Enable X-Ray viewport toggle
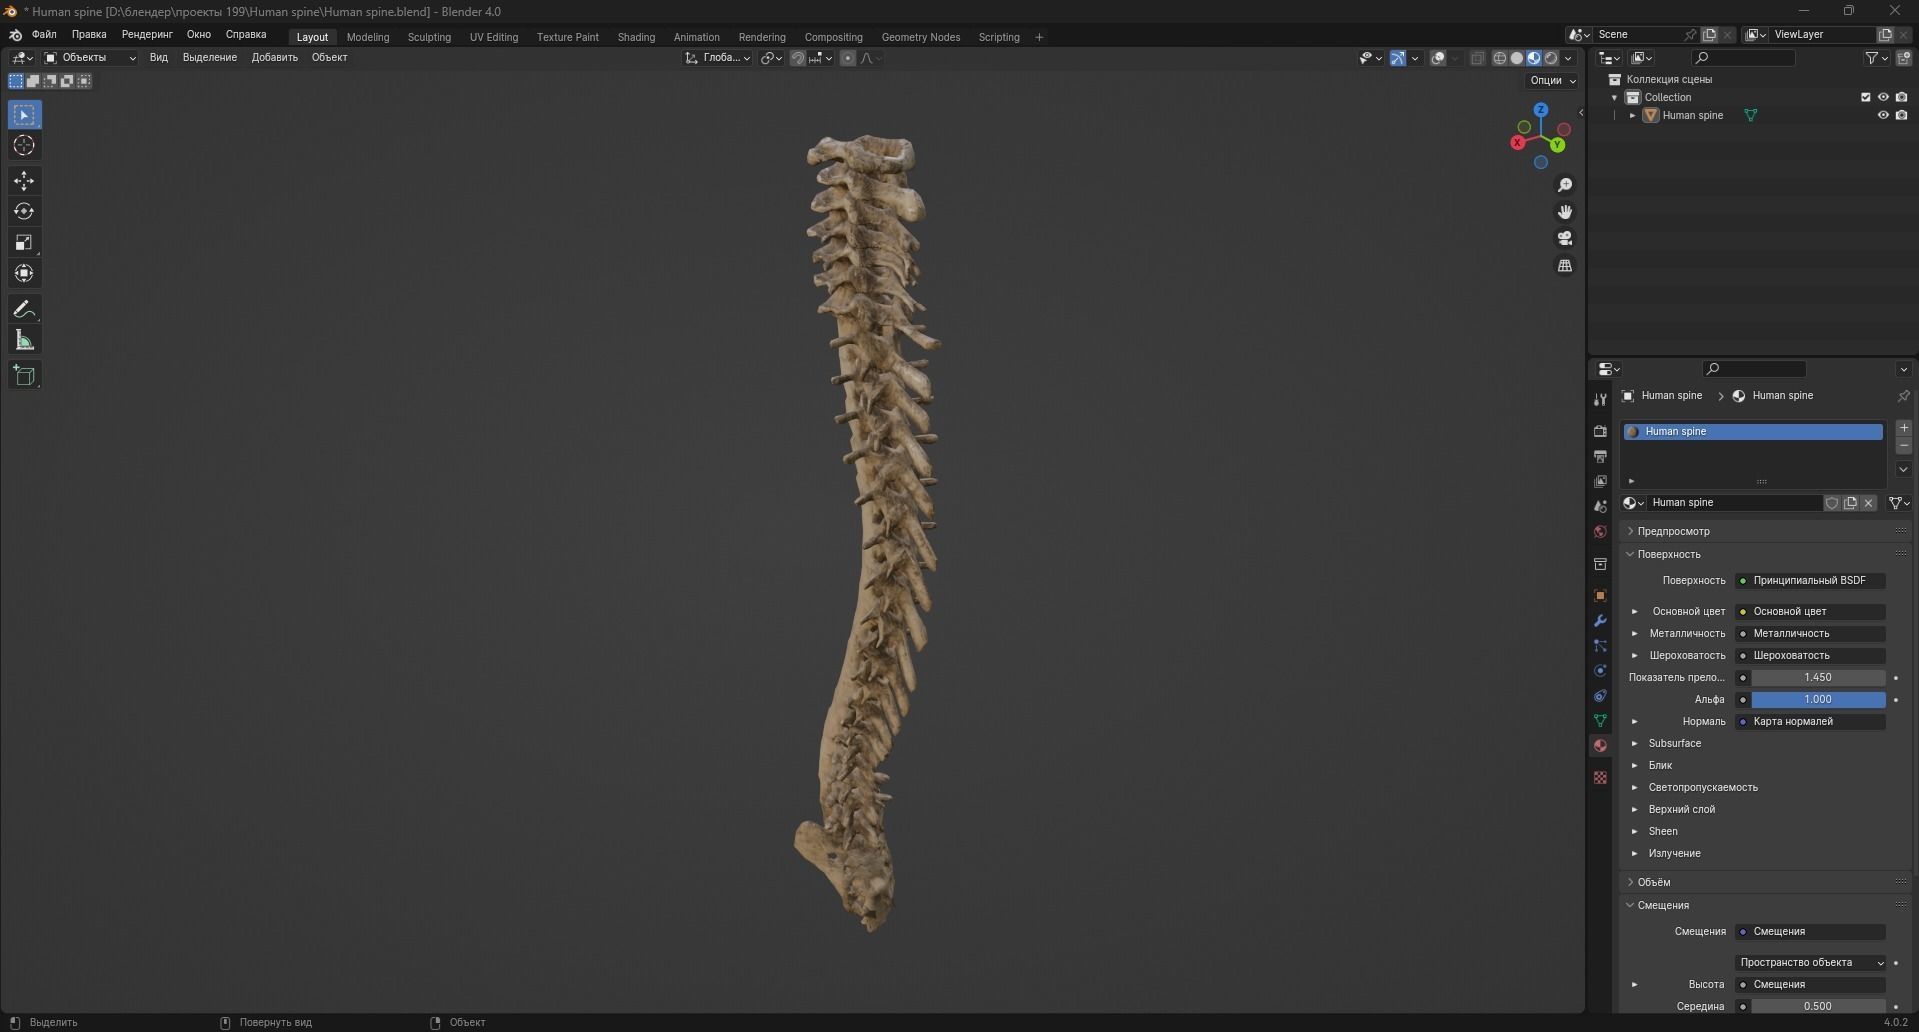Image resolution: width=1919 pixels, height=1032 pixels. point(1478,58)
